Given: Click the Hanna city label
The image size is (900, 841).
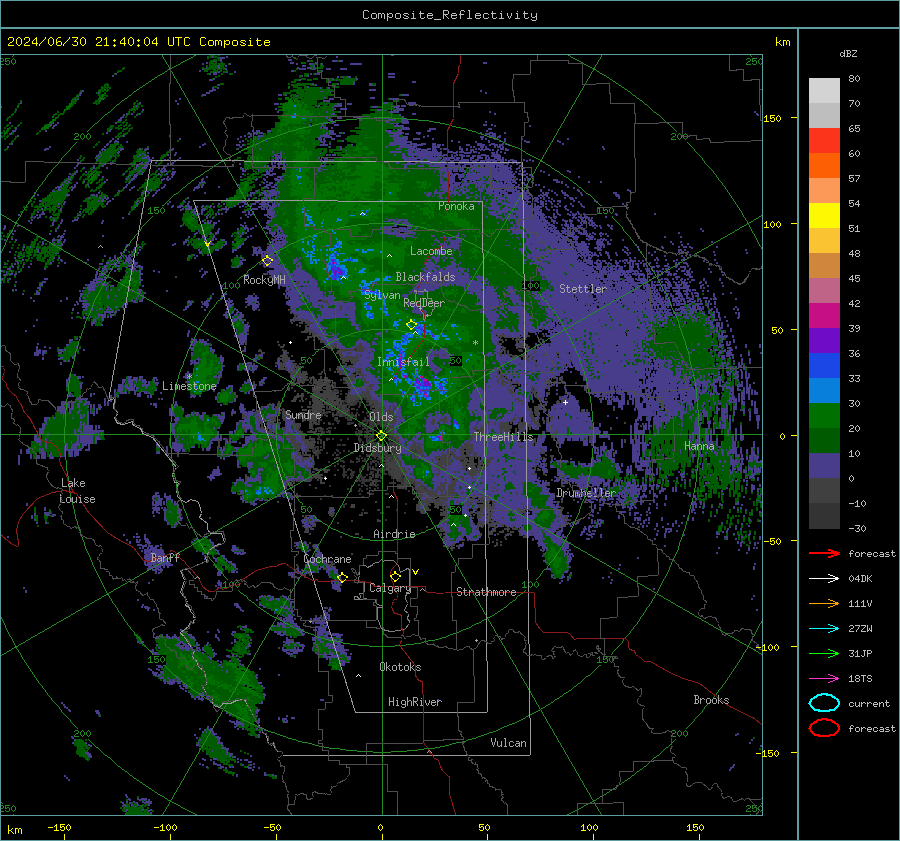Looking at the screenshot, I should [x=699, y=446].
